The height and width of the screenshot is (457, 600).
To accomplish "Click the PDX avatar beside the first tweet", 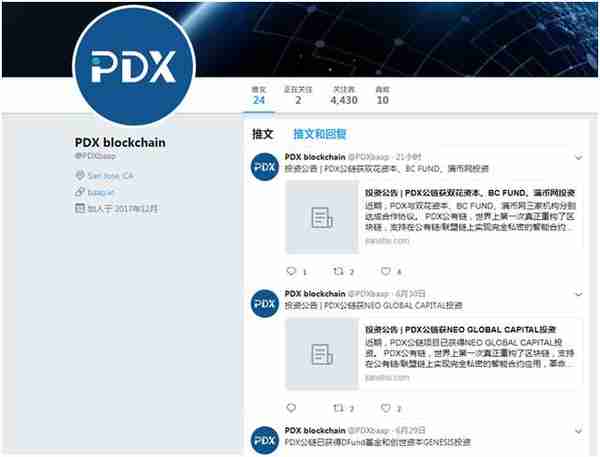I will point(264,167).
